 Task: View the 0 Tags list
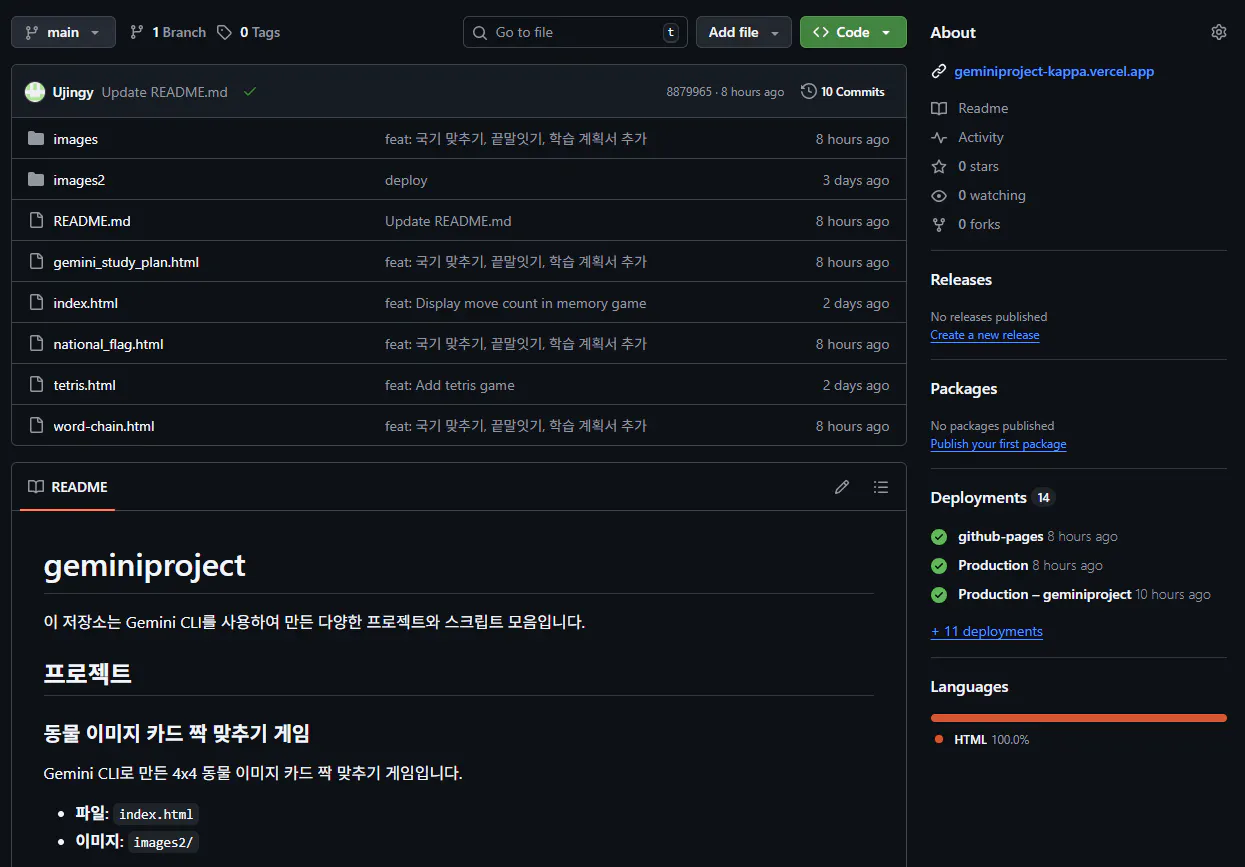pos(248,32)
